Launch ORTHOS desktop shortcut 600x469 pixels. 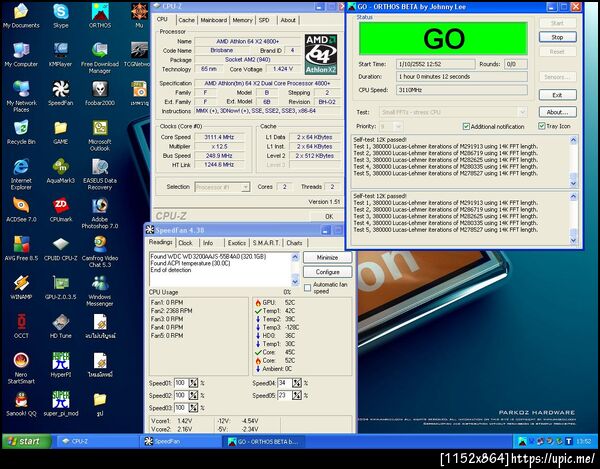[100, 16]
